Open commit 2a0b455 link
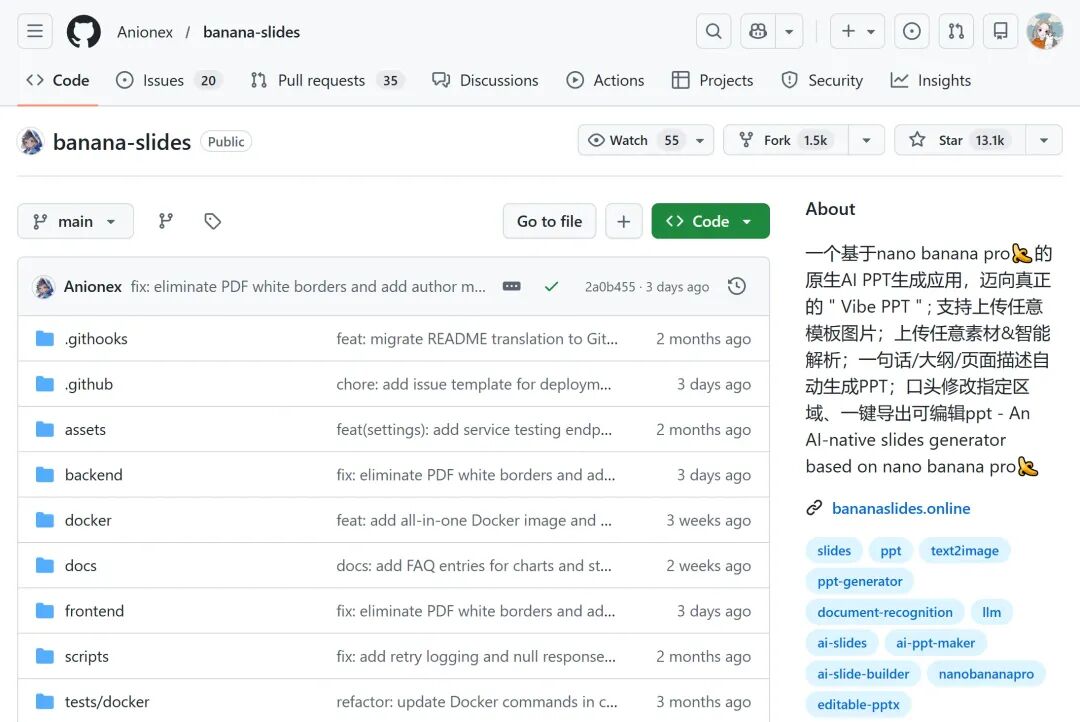 click(610, 287)
